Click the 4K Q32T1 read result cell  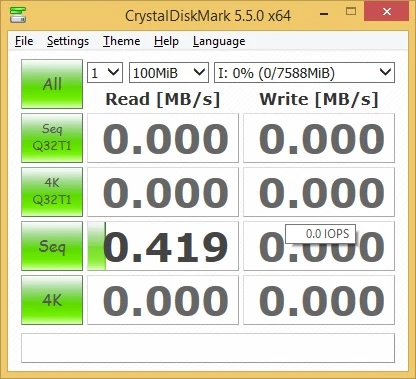click(163, 192)
